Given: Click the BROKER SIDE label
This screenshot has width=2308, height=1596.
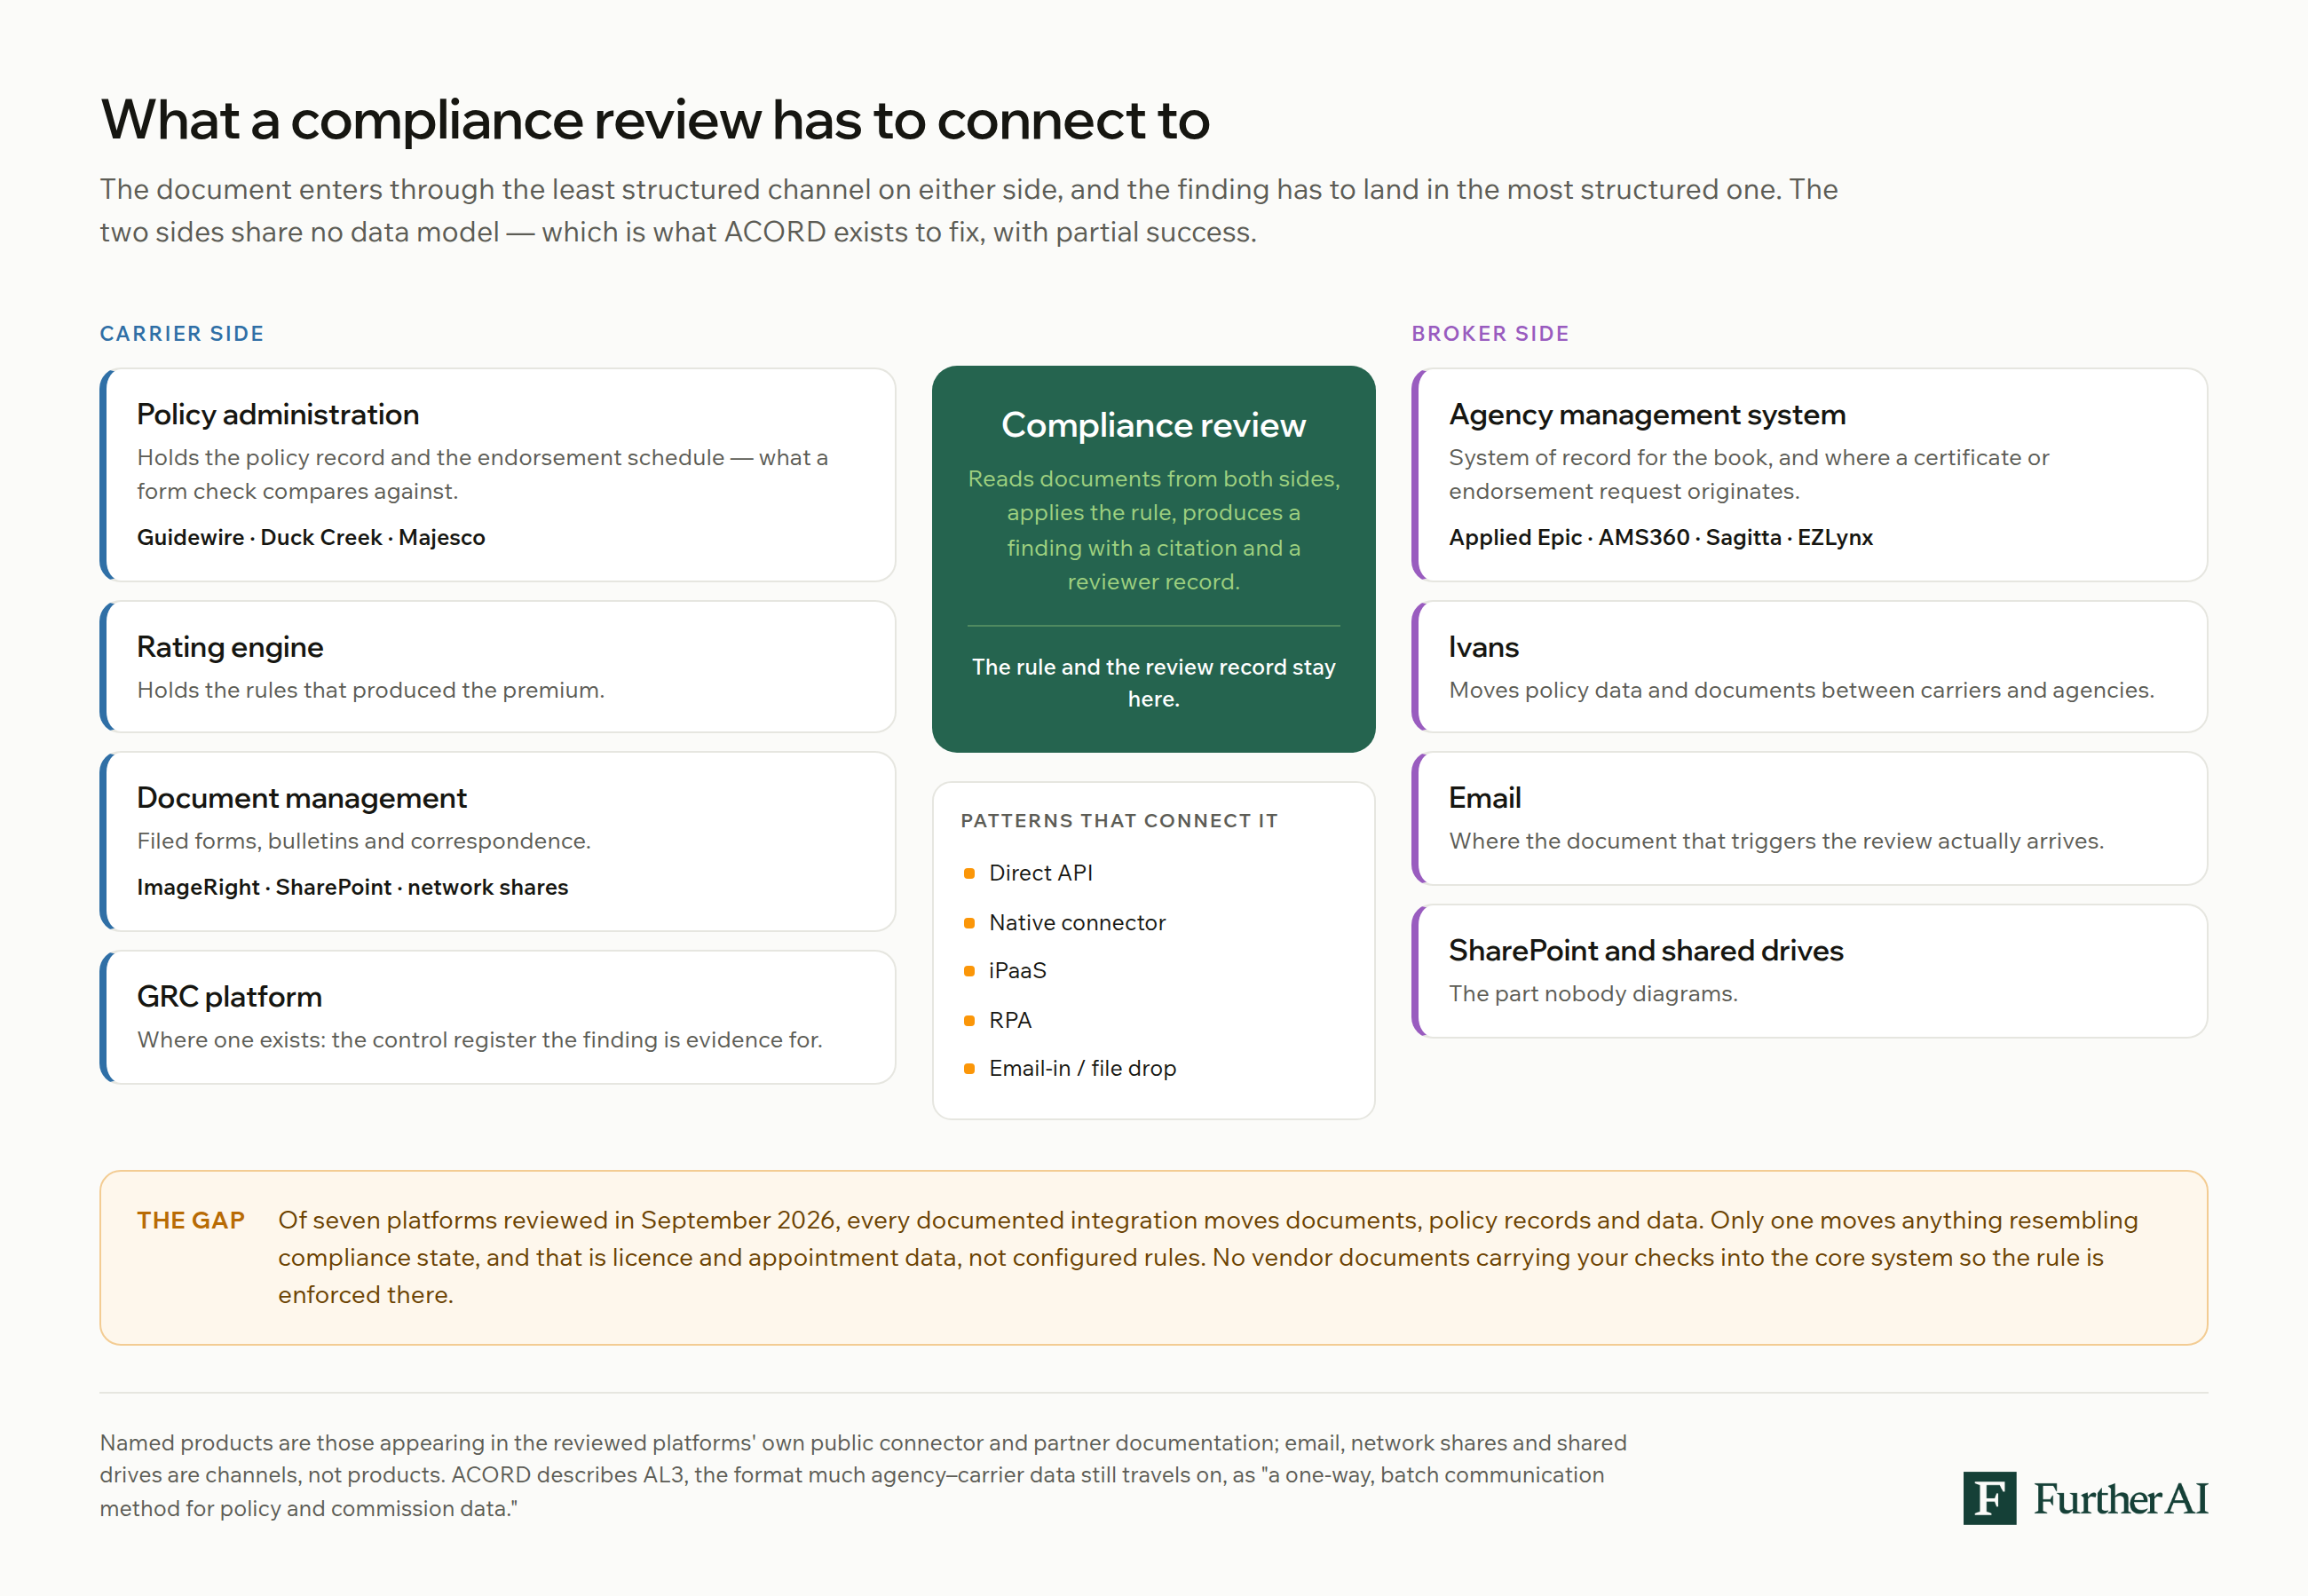Looking at the screenshot, I should click(1490, 333).
